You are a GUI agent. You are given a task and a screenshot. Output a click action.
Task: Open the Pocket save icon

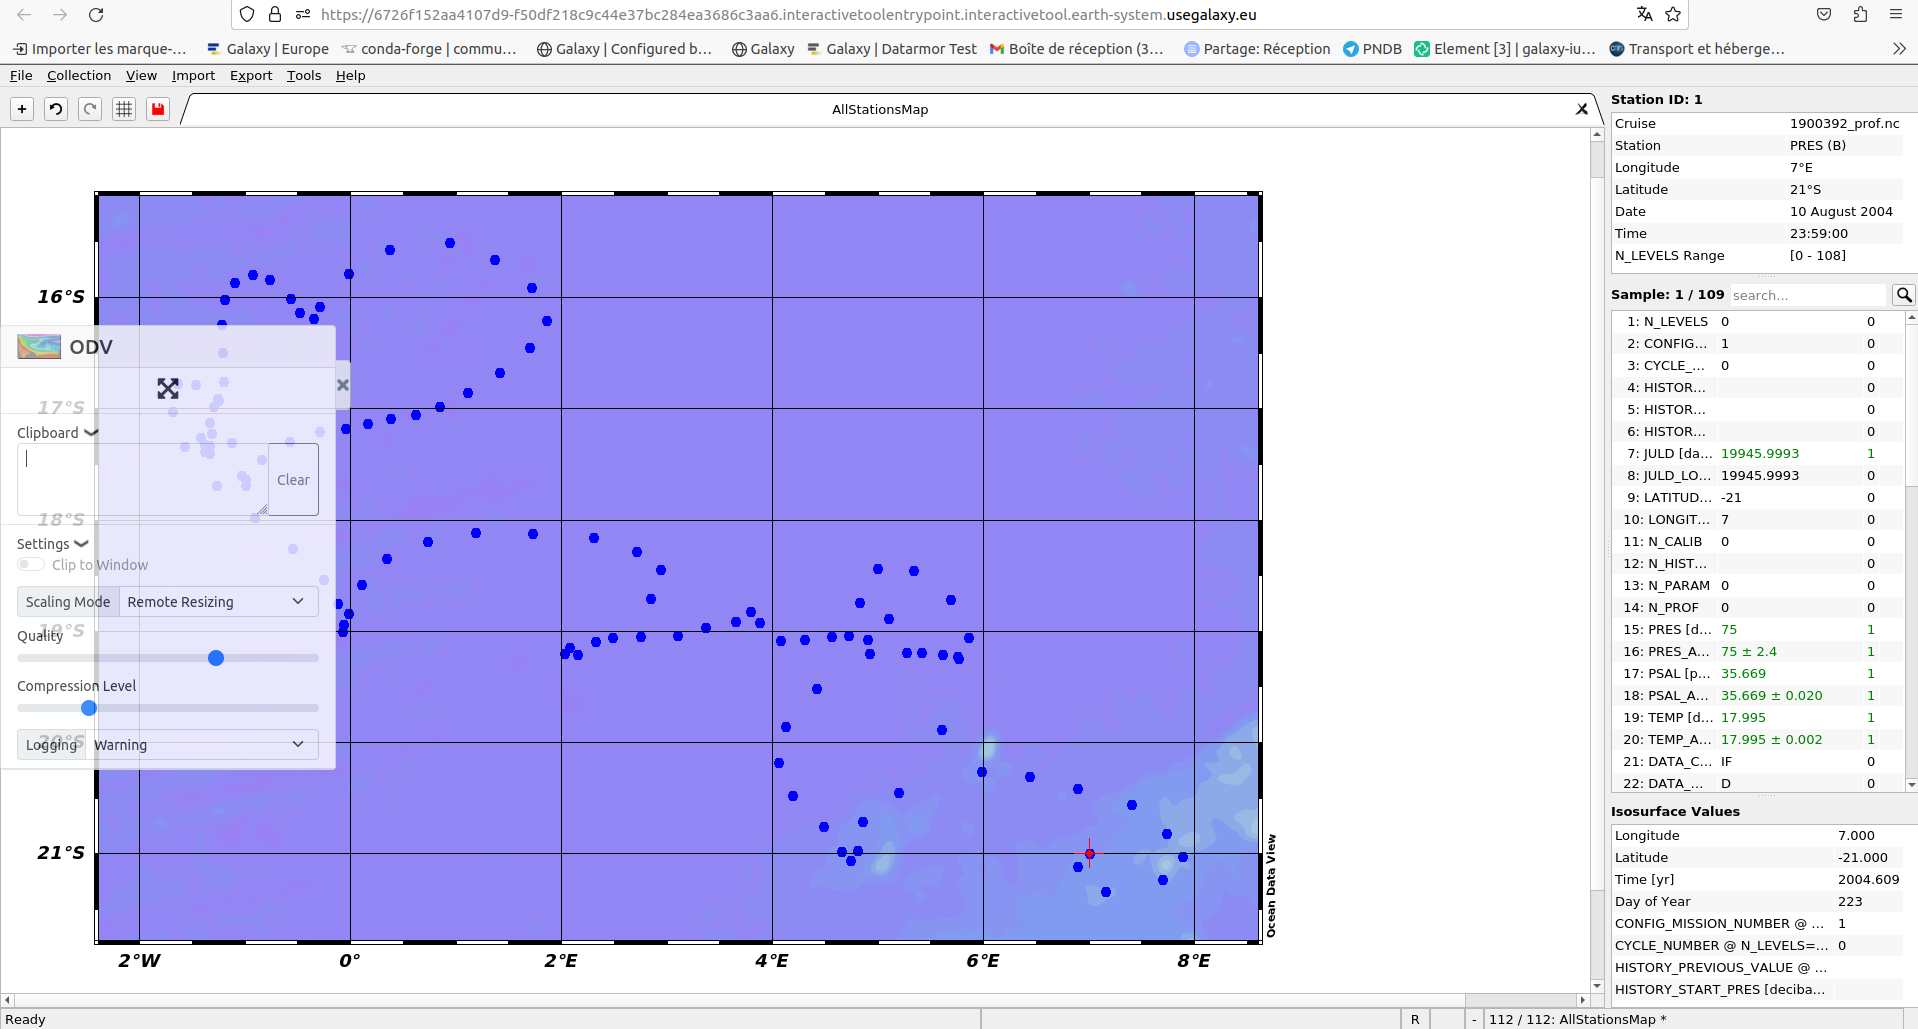coord(1824,14)
